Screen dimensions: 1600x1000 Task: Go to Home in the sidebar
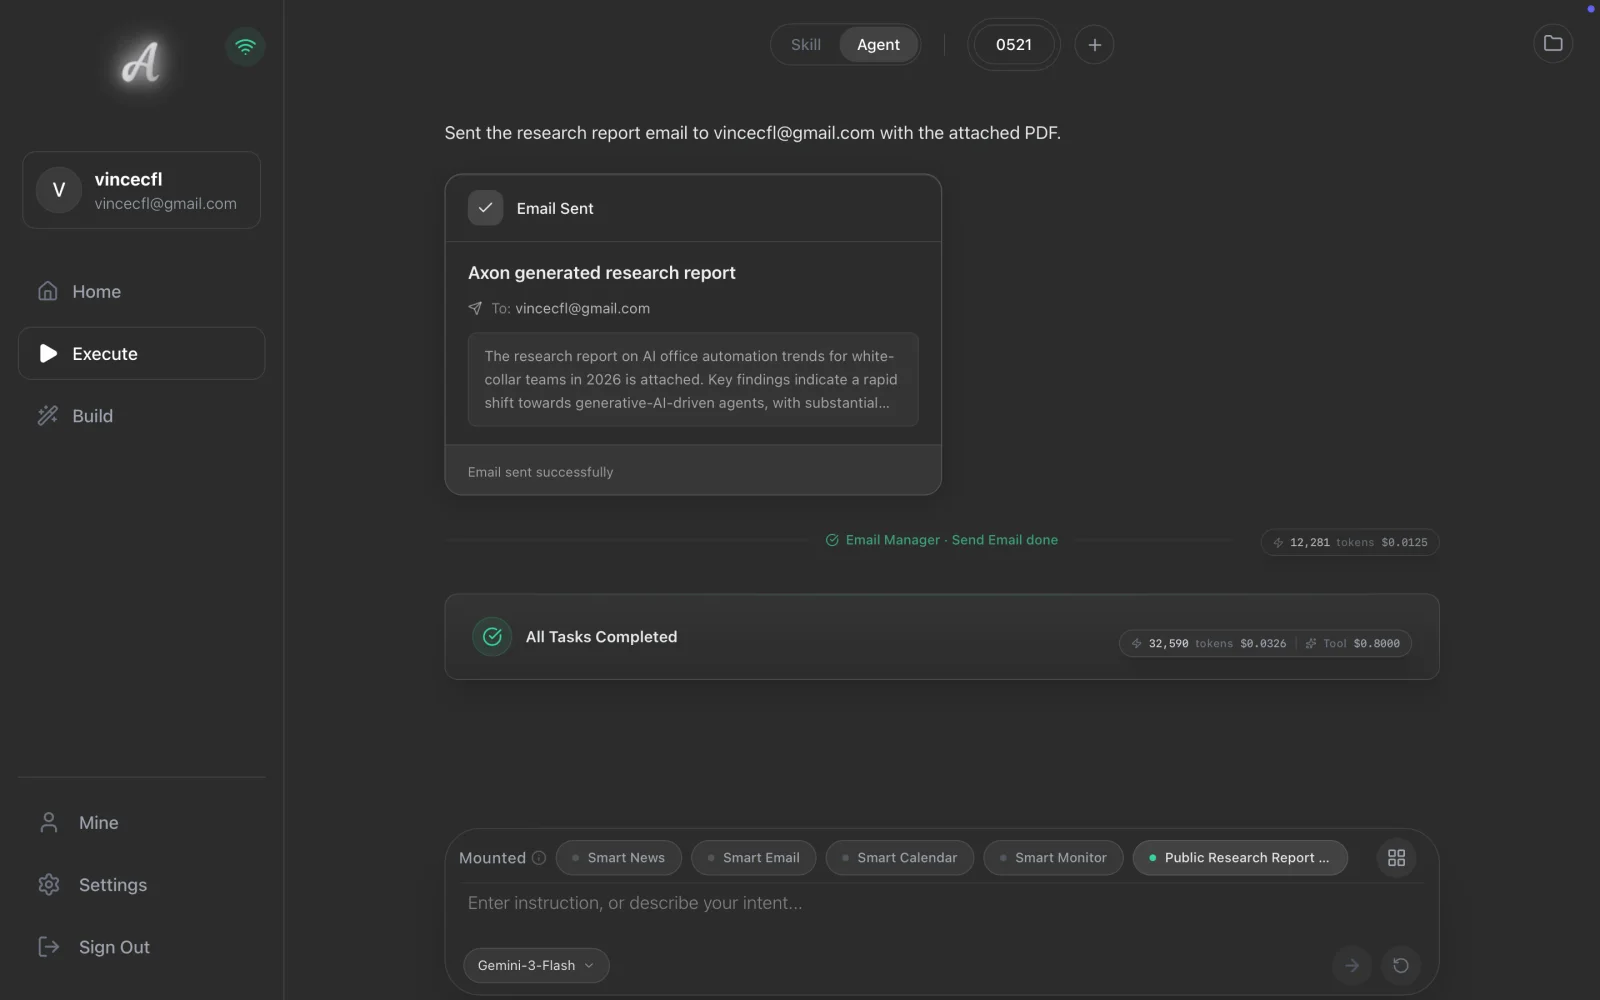[141, 291]
